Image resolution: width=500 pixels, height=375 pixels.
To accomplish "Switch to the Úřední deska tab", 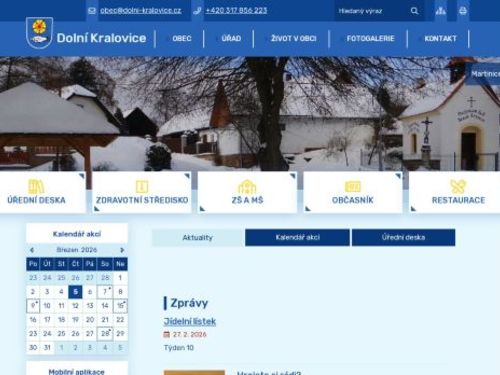I will coord(403,238).
